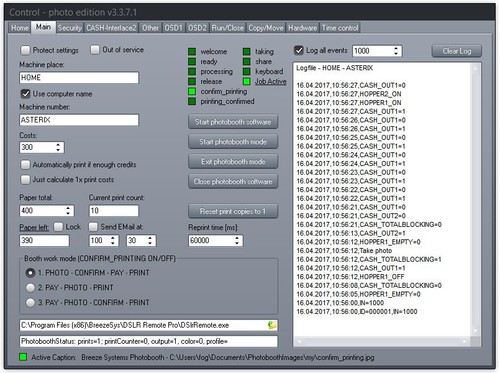
Task: Browse for the DSLR Remote executable file
Action: 272,325
